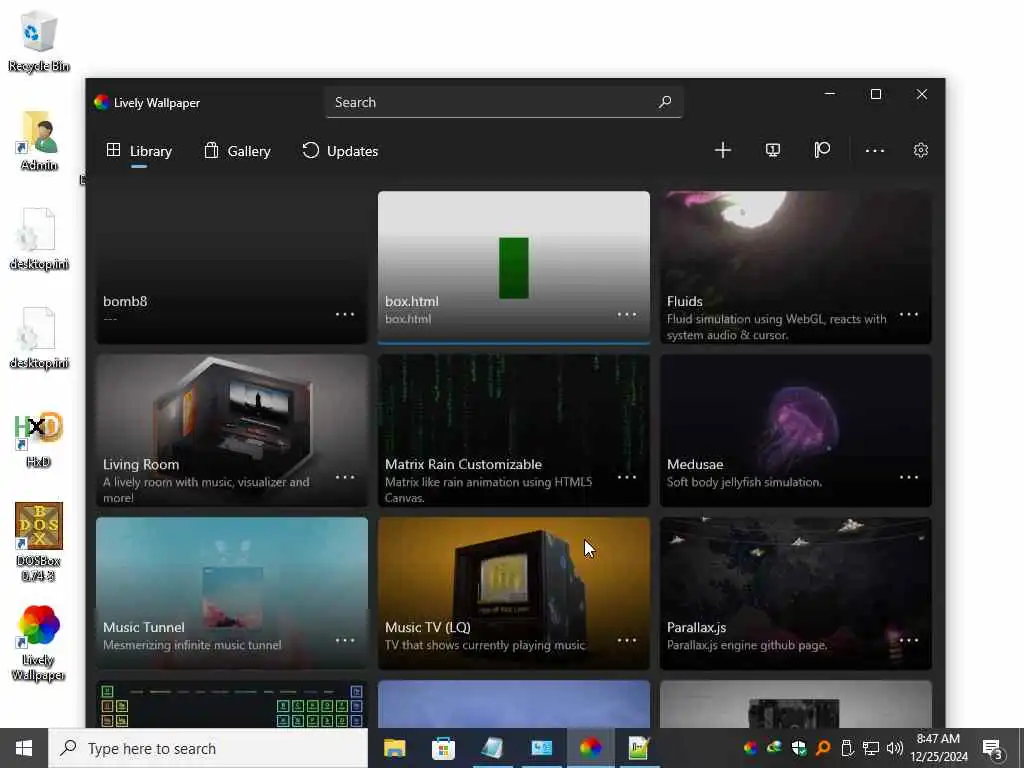Switch to the Gallery tab
The image size is (1024, 768).
[237, 151]
